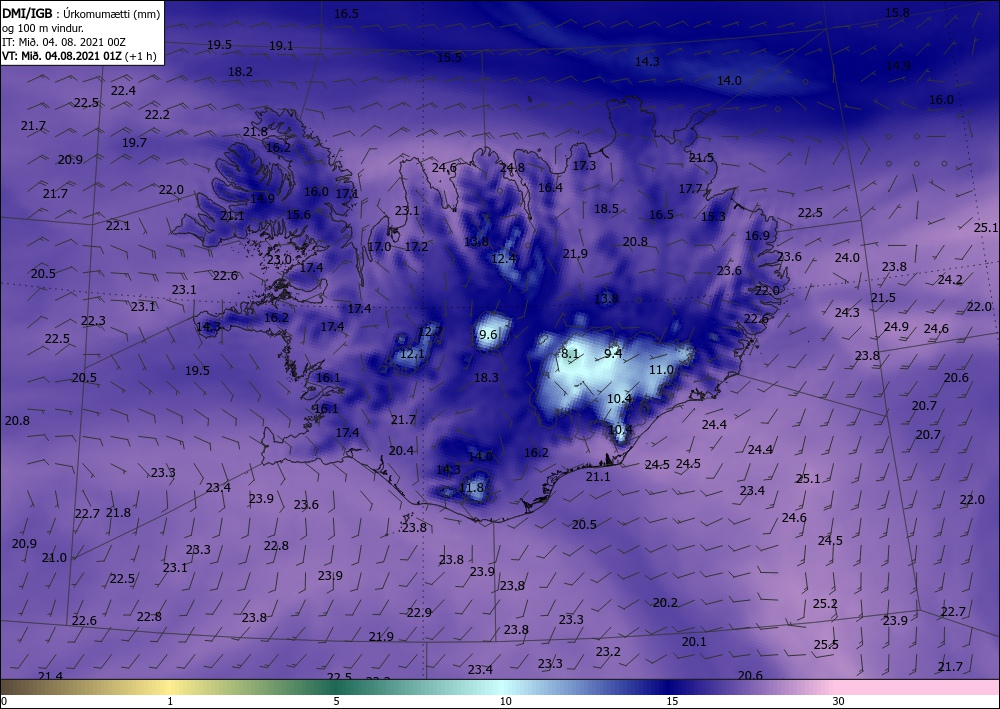
Task: Click the 11.0 value on the map
Action: pos(661,370)
